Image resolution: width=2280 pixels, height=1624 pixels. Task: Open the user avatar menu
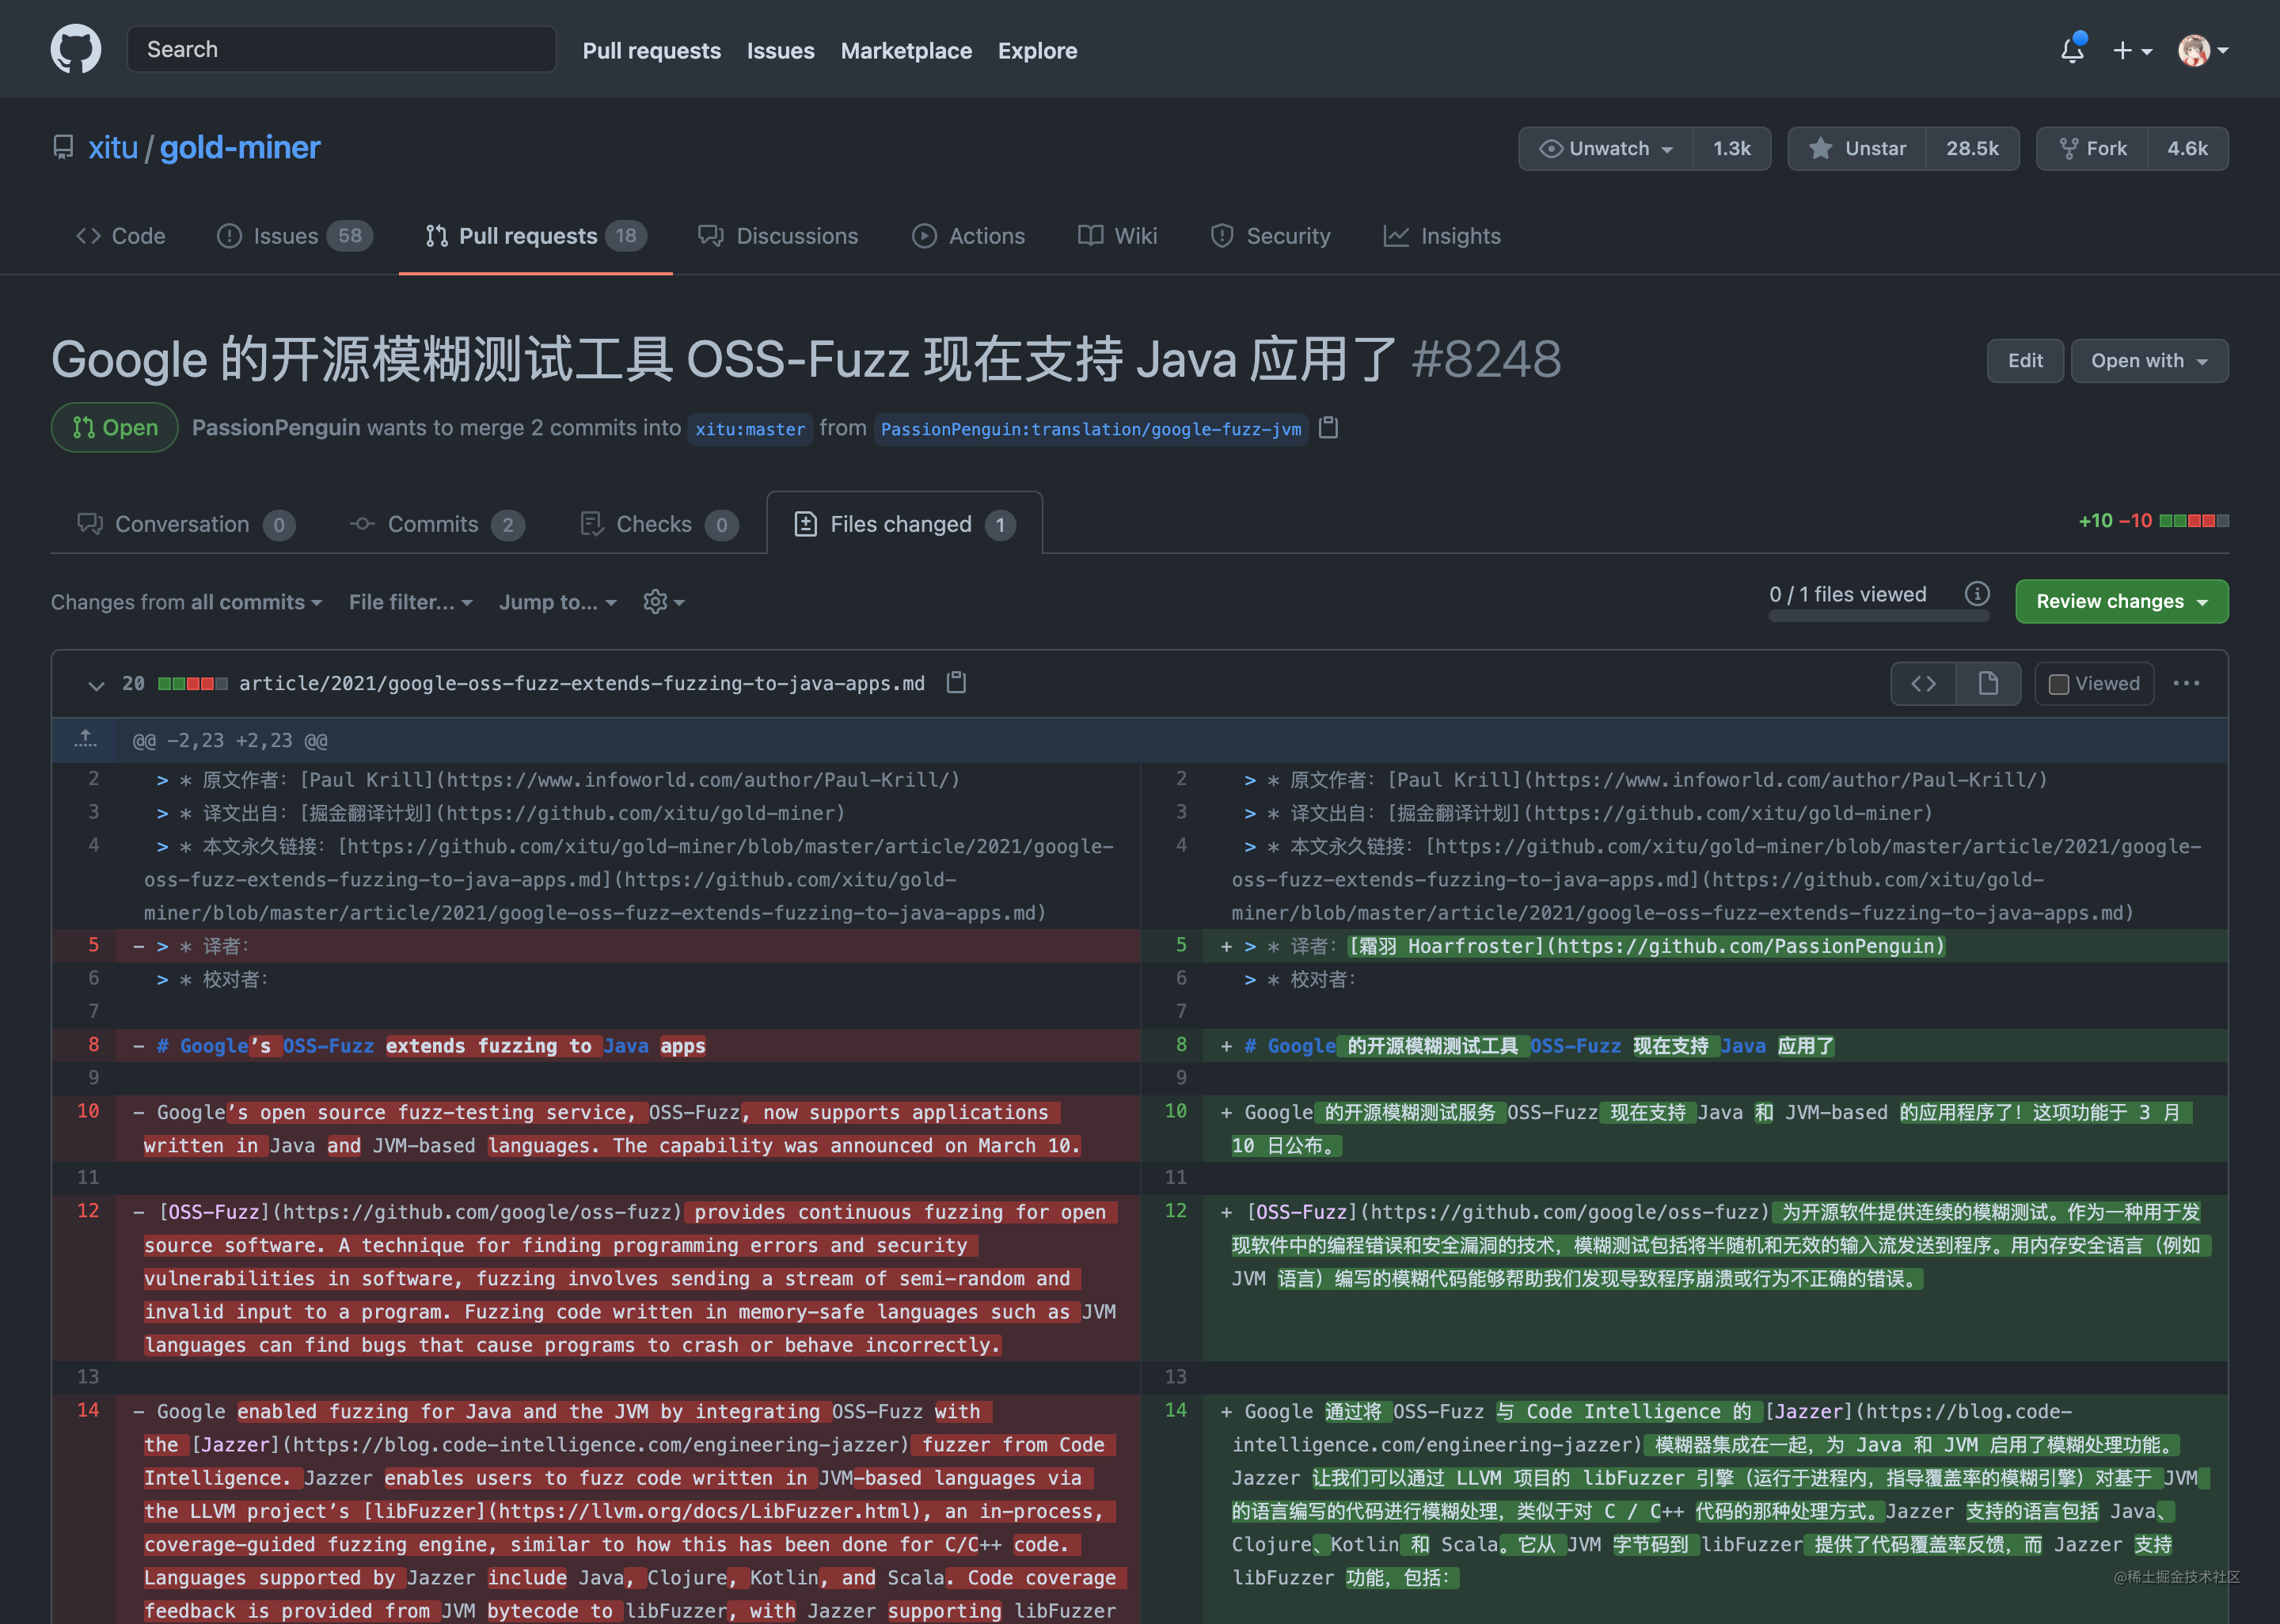pyautogui.click(x=2203, y=50)
